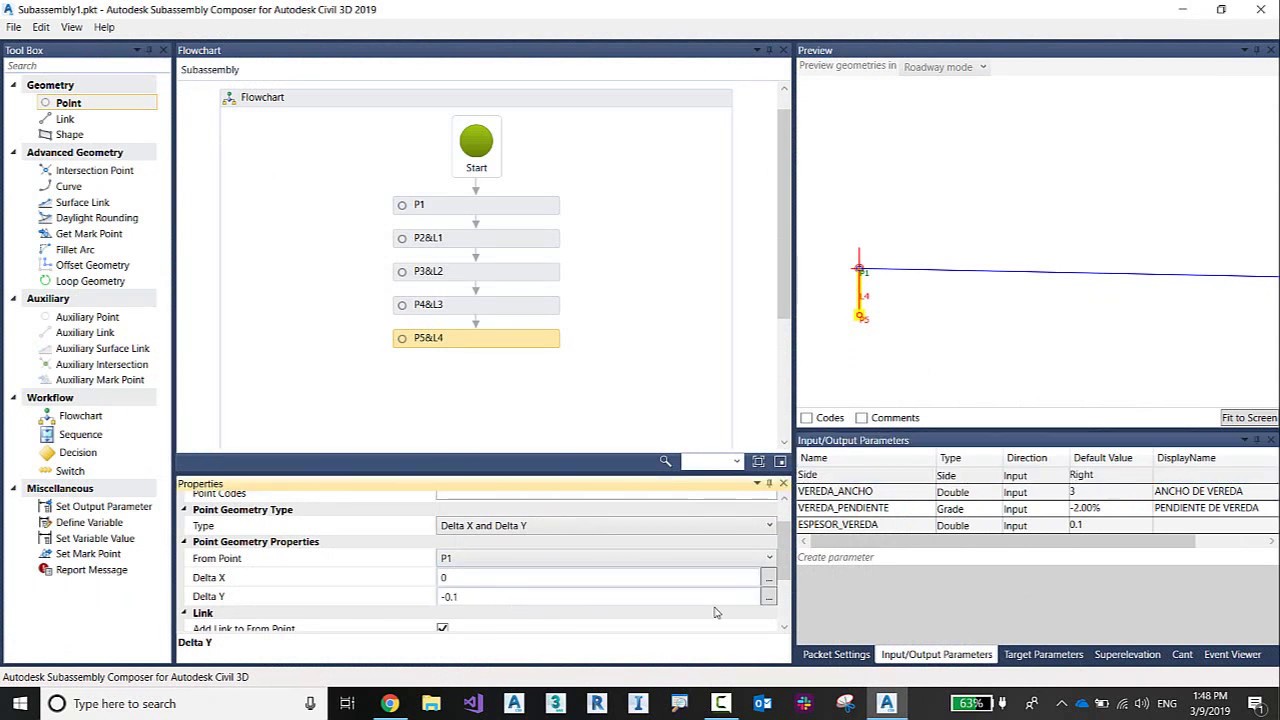Viewport: 1280px width, 720px height.
Task: Open the File menu
Action: coord(13,27)
